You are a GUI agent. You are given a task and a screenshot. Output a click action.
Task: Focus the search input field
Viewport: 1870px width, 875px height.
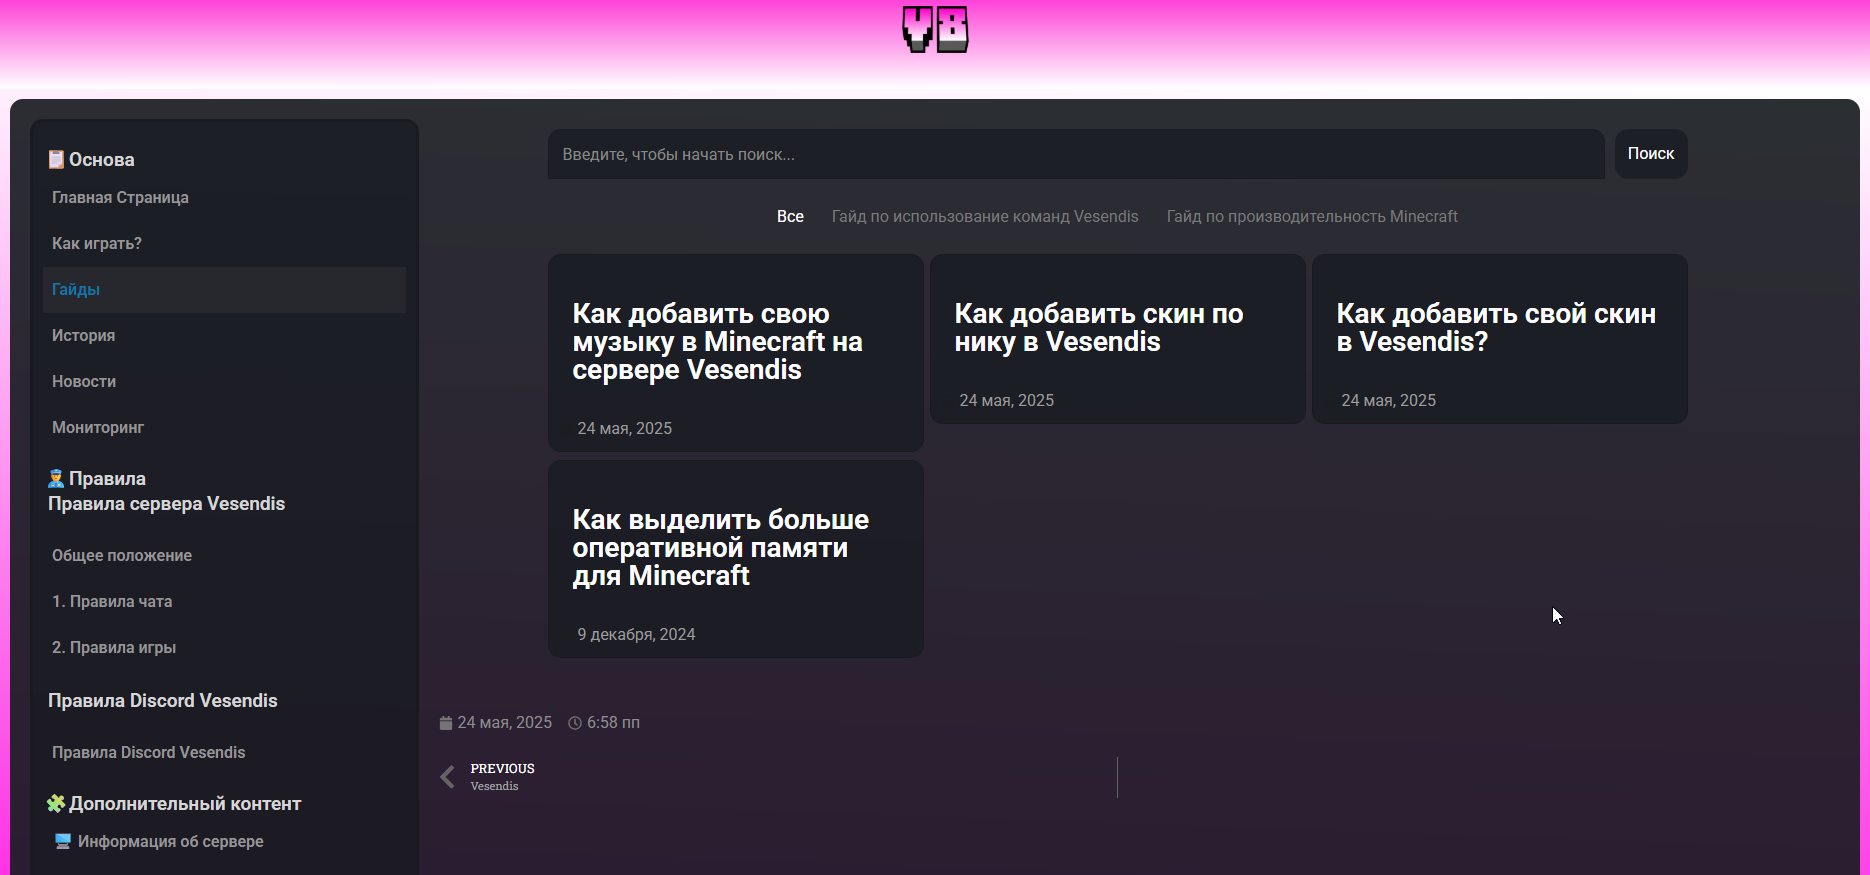pyautogui.click(x=1075, y=154)
